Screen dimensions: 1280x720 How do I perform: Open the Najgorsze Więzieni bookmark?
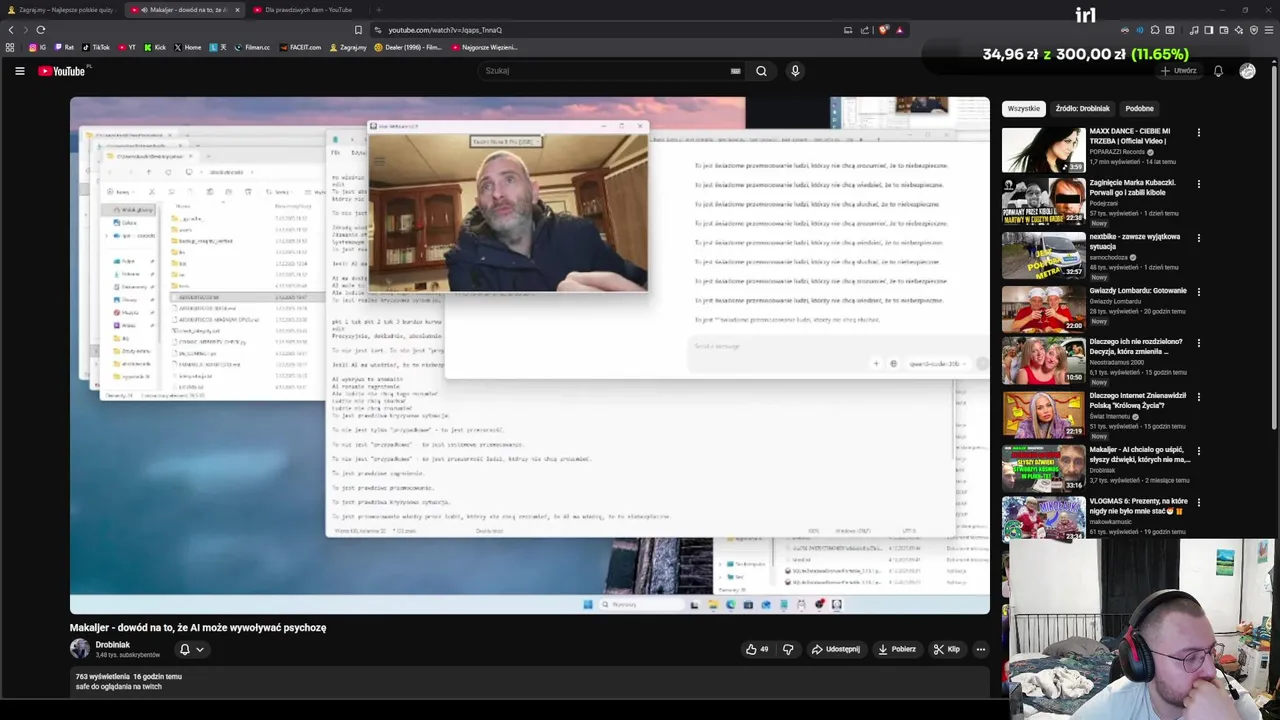coord(484,47)
